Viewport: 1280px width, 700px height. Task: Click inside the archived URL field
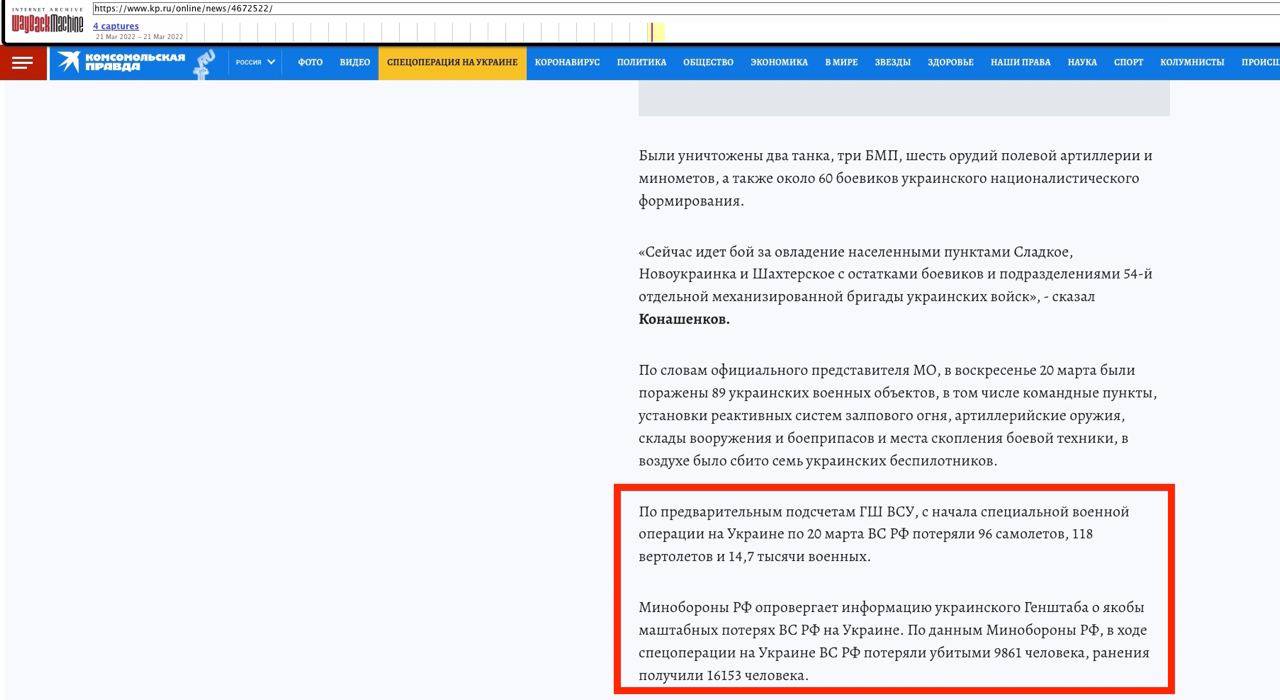(x=300, y=7)
